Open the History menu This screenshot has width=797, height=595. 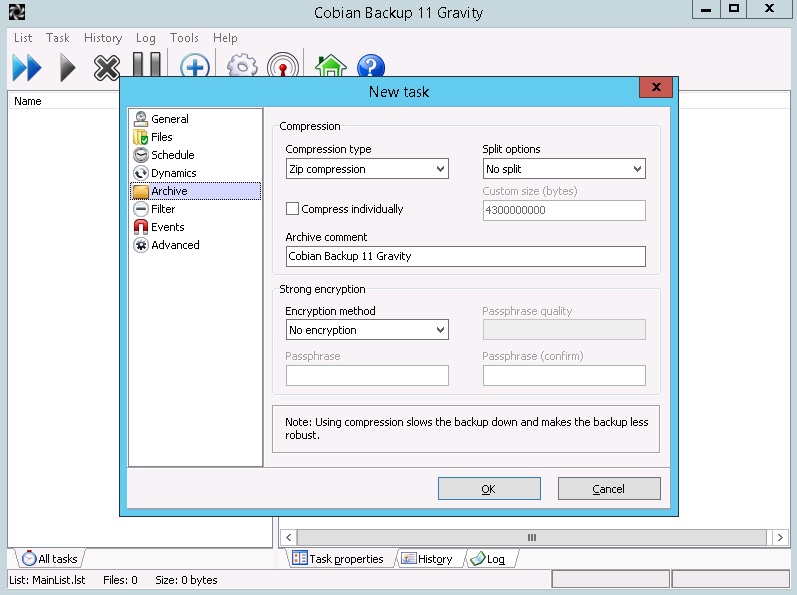point(103,38)
